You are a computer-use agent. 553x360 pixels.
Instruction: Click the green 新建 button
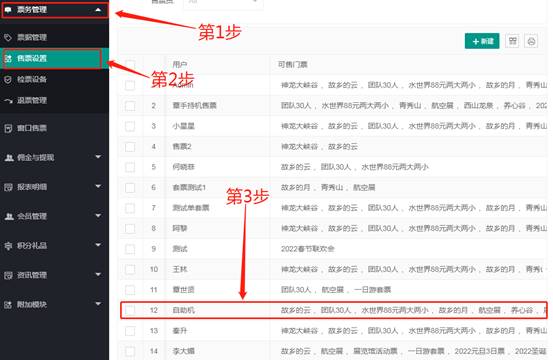[x=482, y=41]
